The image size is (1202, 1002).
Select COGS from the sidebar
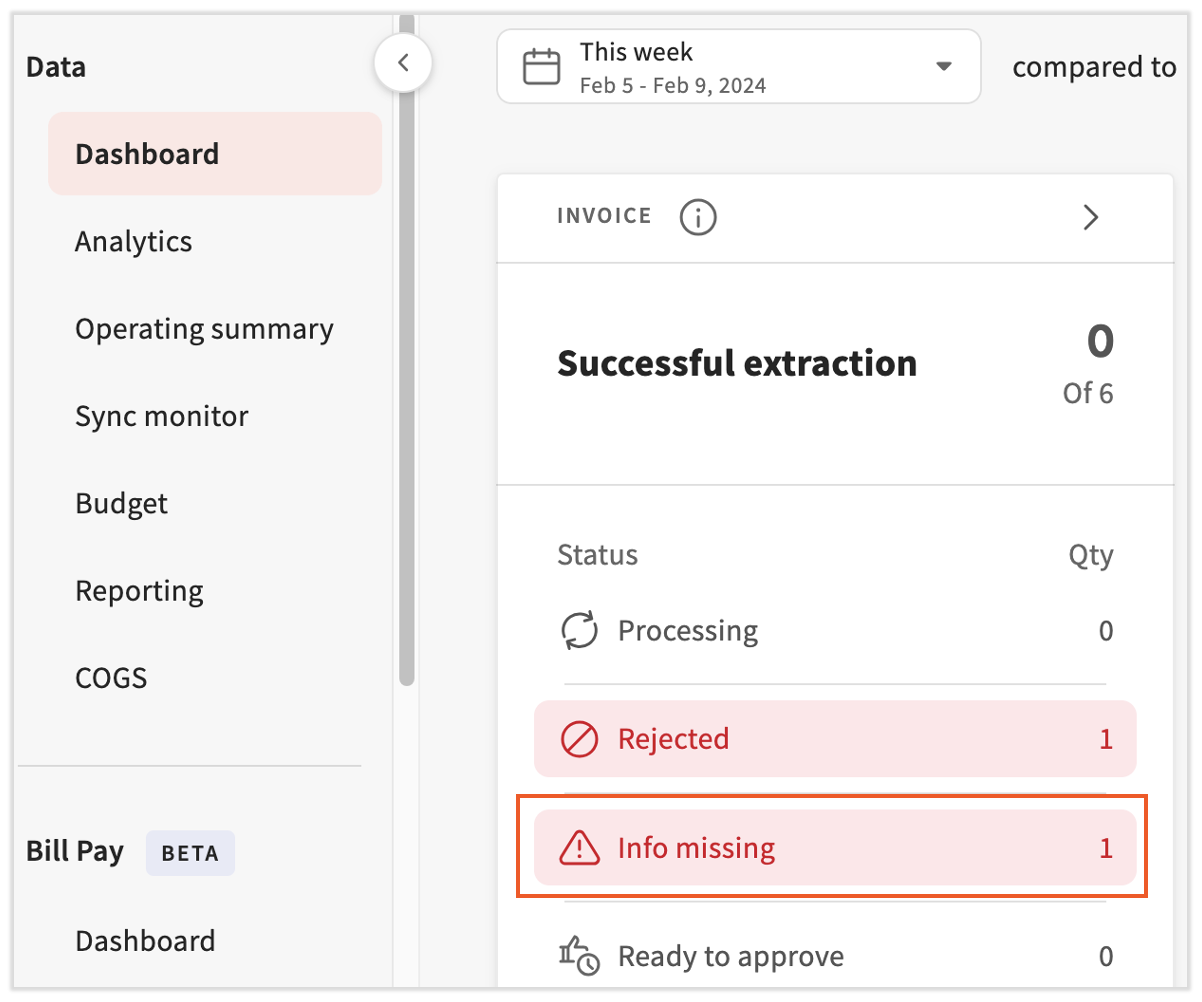click(x=111, y=677)
